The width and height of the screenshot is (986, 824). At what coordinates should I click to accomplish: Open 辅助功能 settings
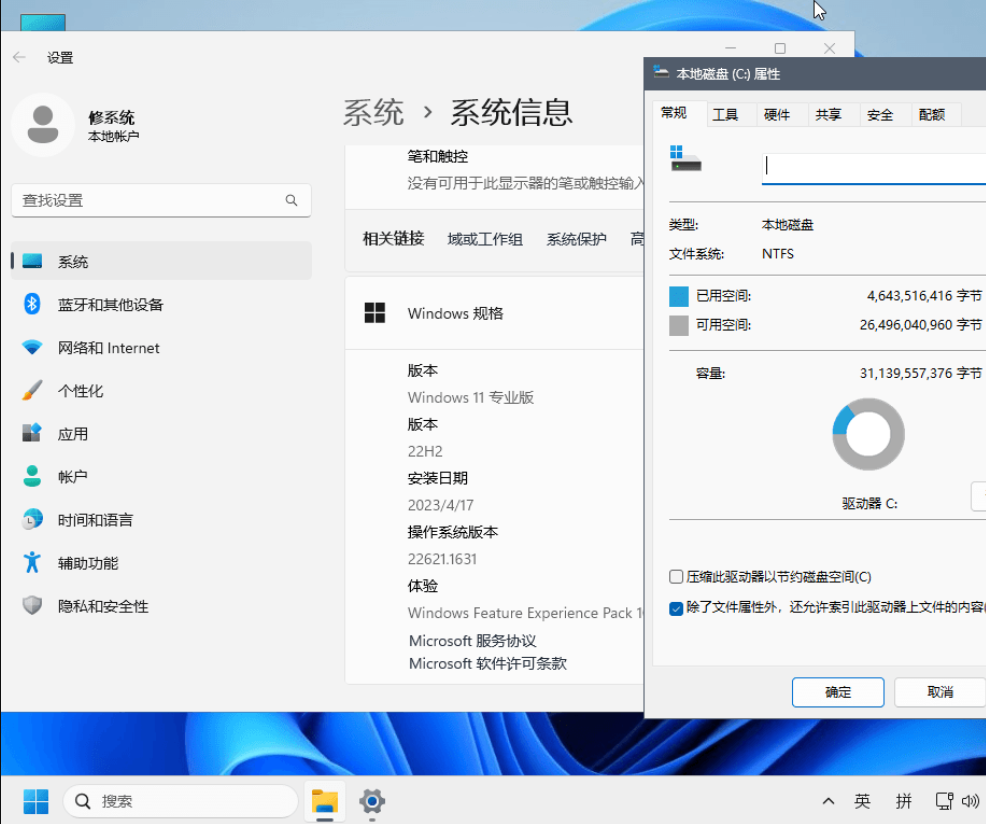click(162, 563)
